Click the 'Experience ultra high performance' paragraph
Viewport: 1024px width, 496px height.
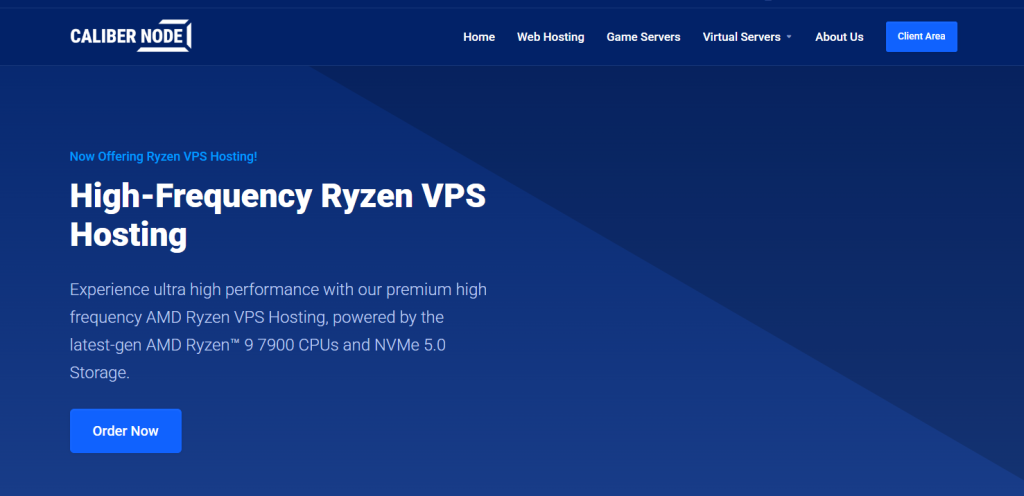[278, 331]
